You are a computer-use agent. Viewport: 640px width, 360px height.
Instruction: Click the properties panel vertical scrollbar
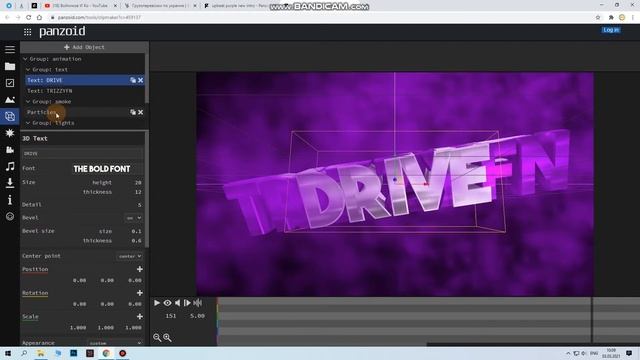[x=147, y=190]
